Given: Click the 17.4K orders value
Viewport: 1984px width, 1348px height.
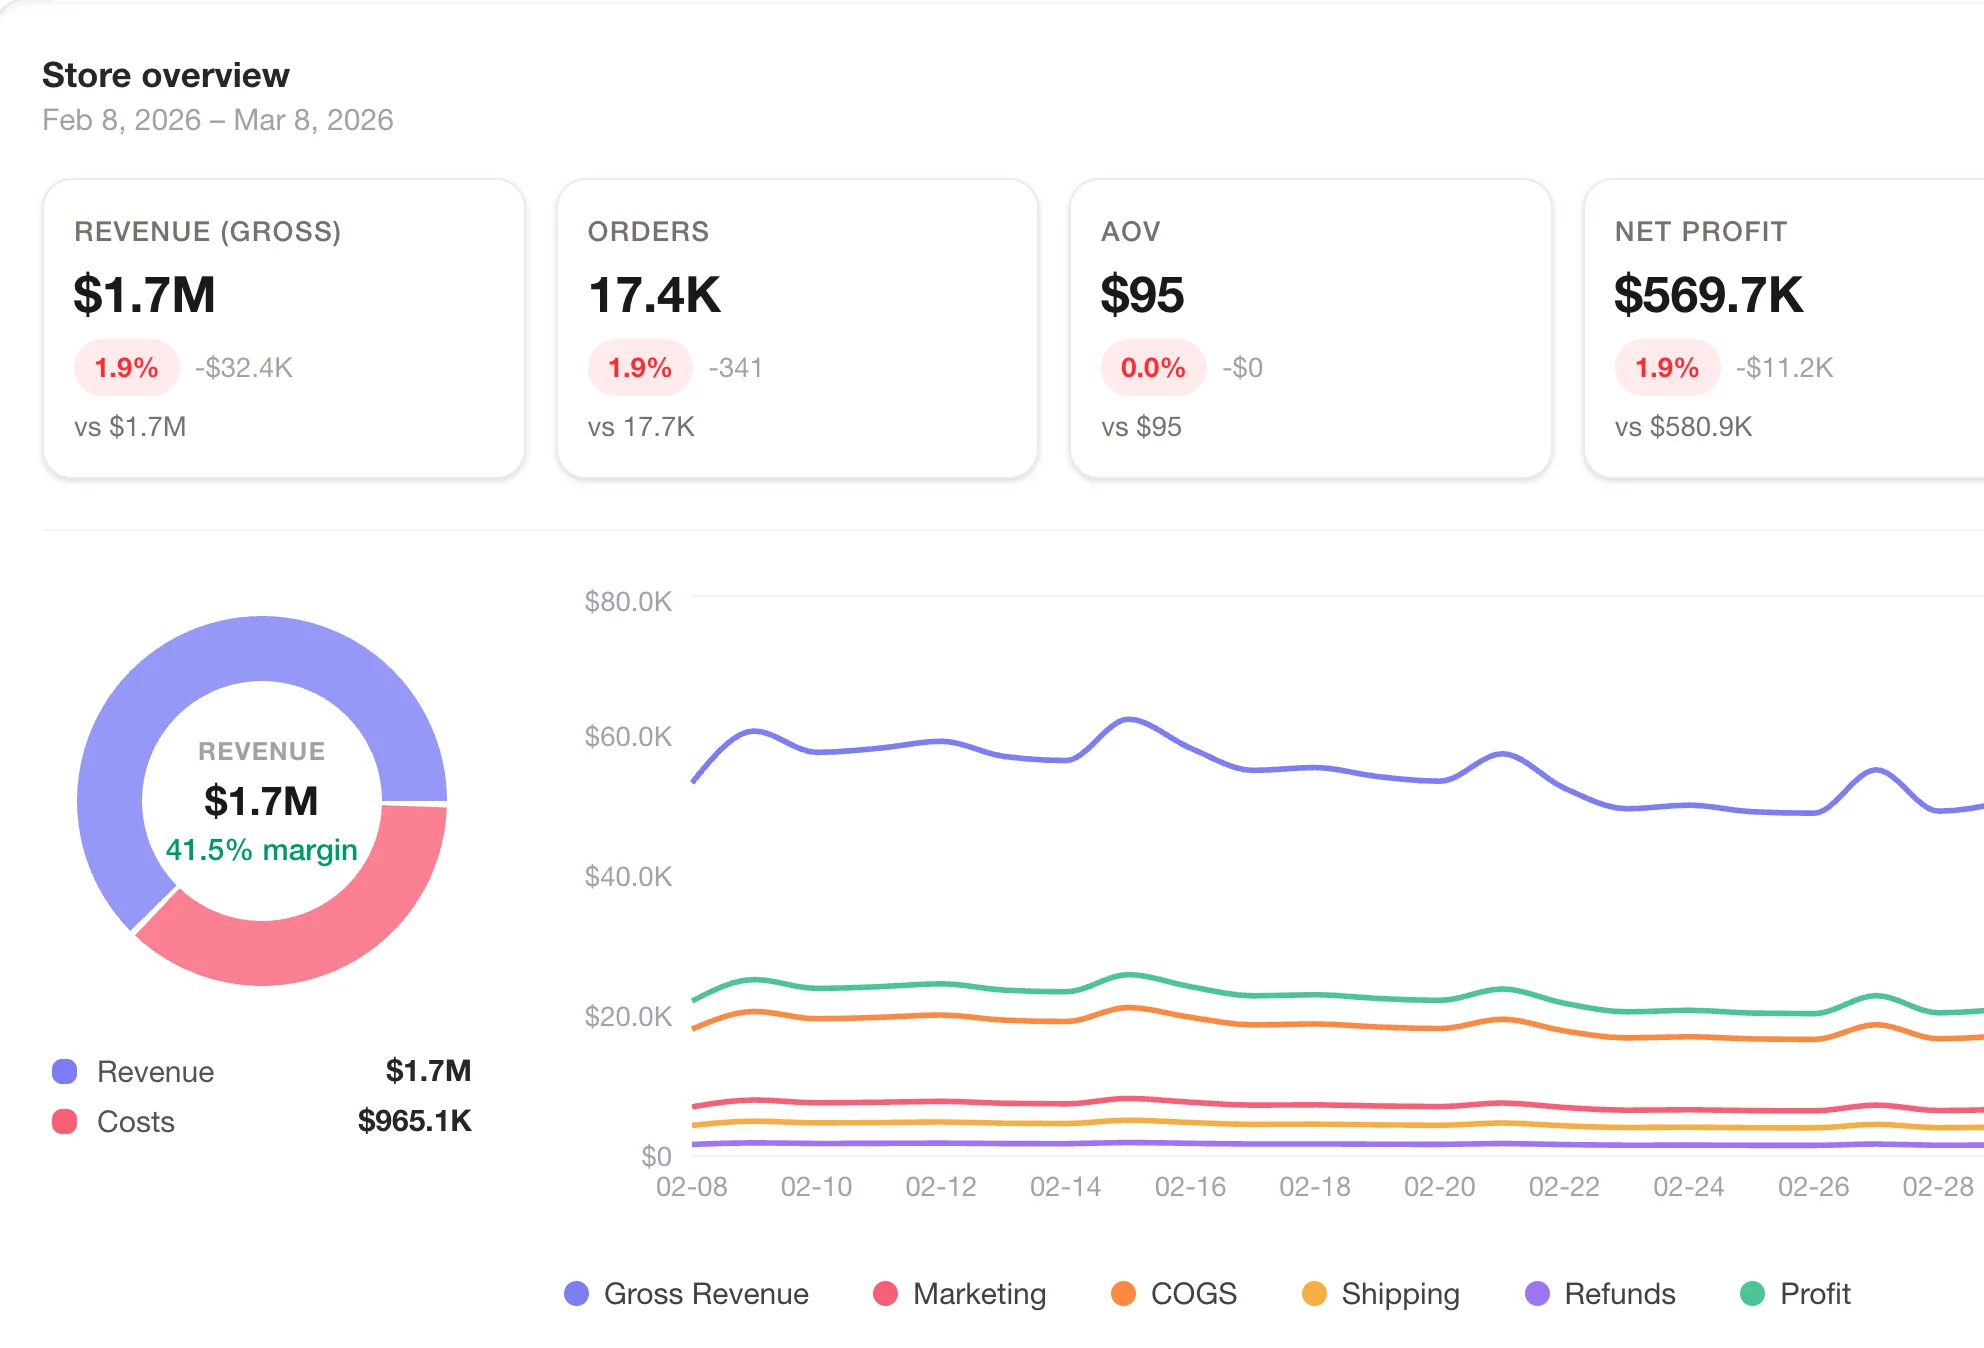Looking at the screenshot, I should [655, 295].
